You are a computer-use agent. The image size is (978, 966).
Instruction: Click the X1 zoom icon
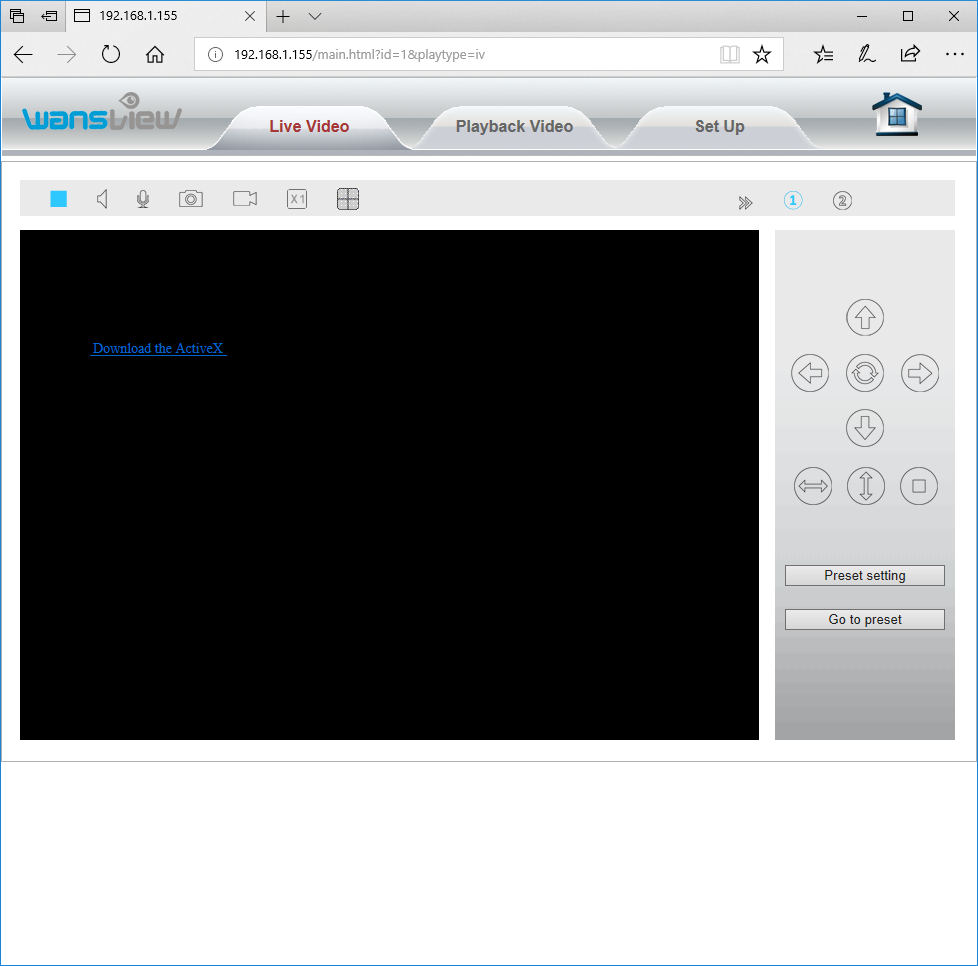297,199
